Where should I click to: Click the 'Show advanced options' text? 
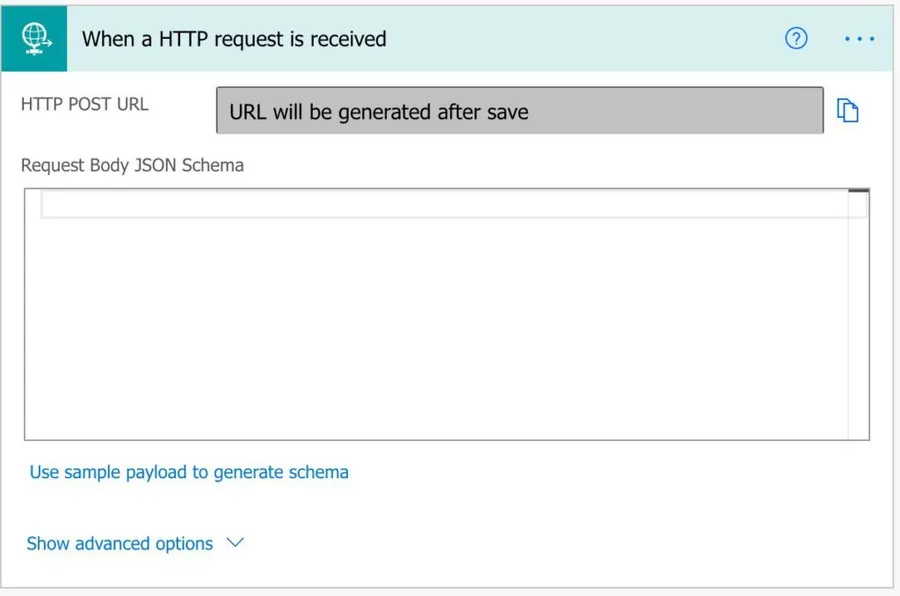pos(119,544)
